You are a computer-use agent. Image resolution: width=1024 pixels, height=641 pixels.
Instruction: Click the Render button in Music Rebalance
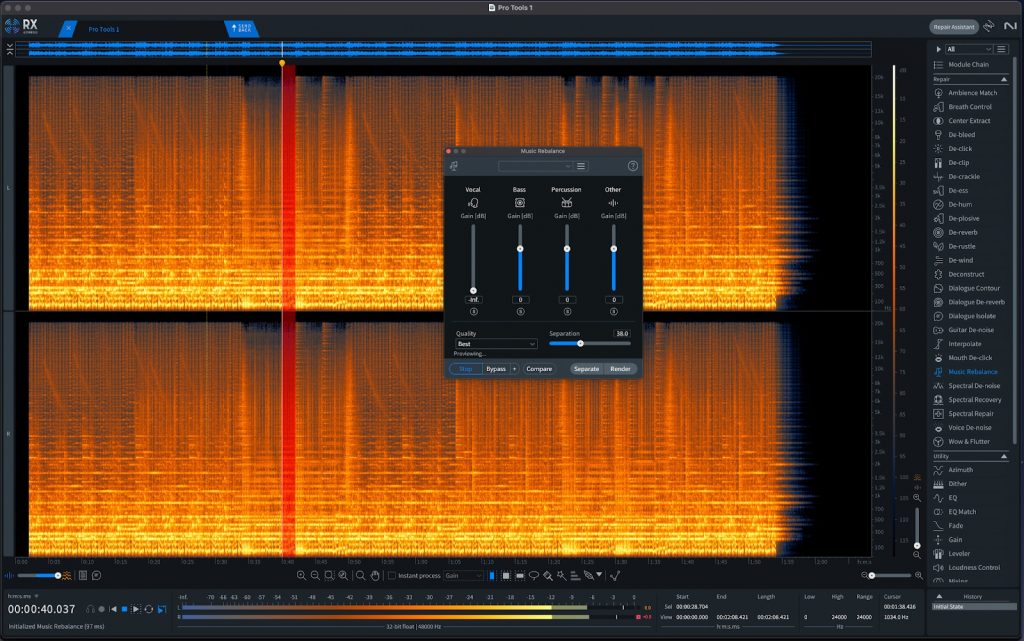(x=621, y=368)
